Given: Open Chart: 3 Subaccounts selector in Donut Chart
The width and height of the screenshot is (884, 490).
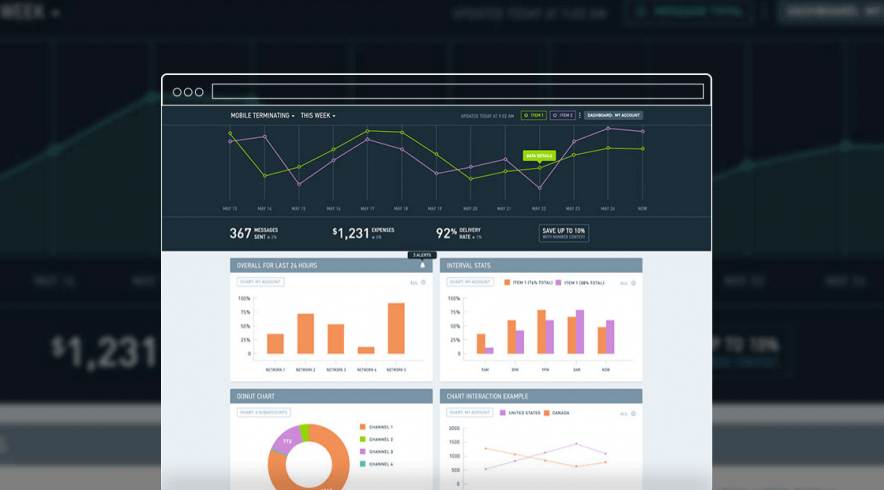Looking at the screenshot, I should 263,412.
